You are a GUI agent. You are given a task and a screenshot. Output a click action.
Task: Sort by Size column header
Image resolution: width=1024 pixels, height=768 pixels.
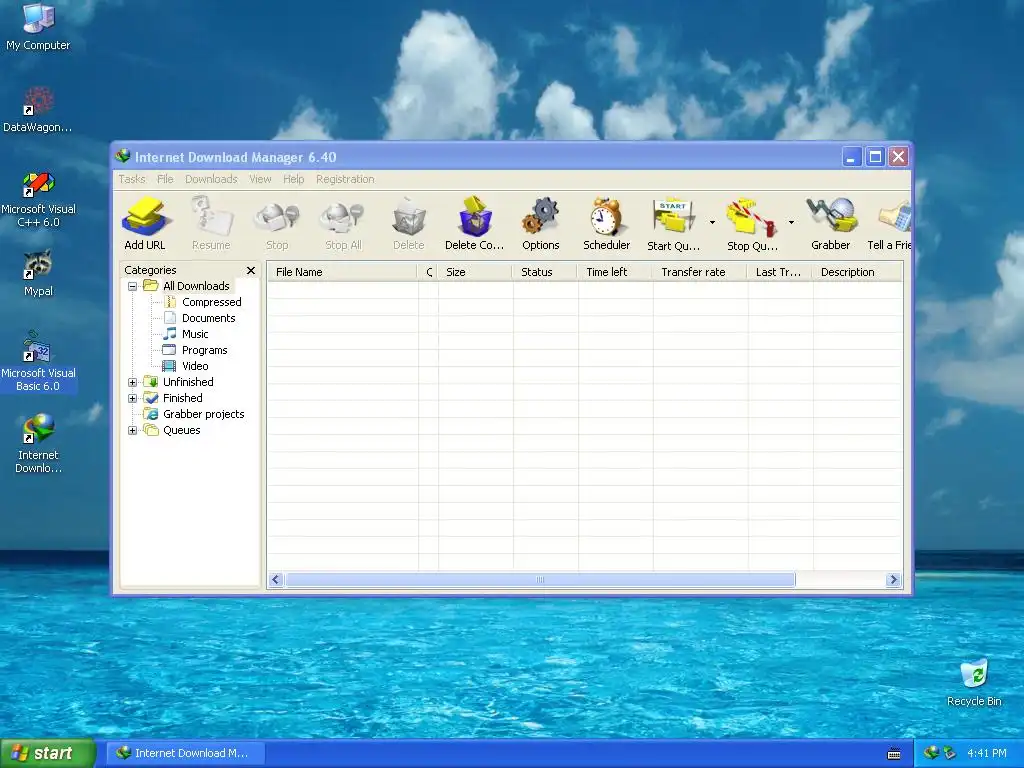[x=475, y=272]
